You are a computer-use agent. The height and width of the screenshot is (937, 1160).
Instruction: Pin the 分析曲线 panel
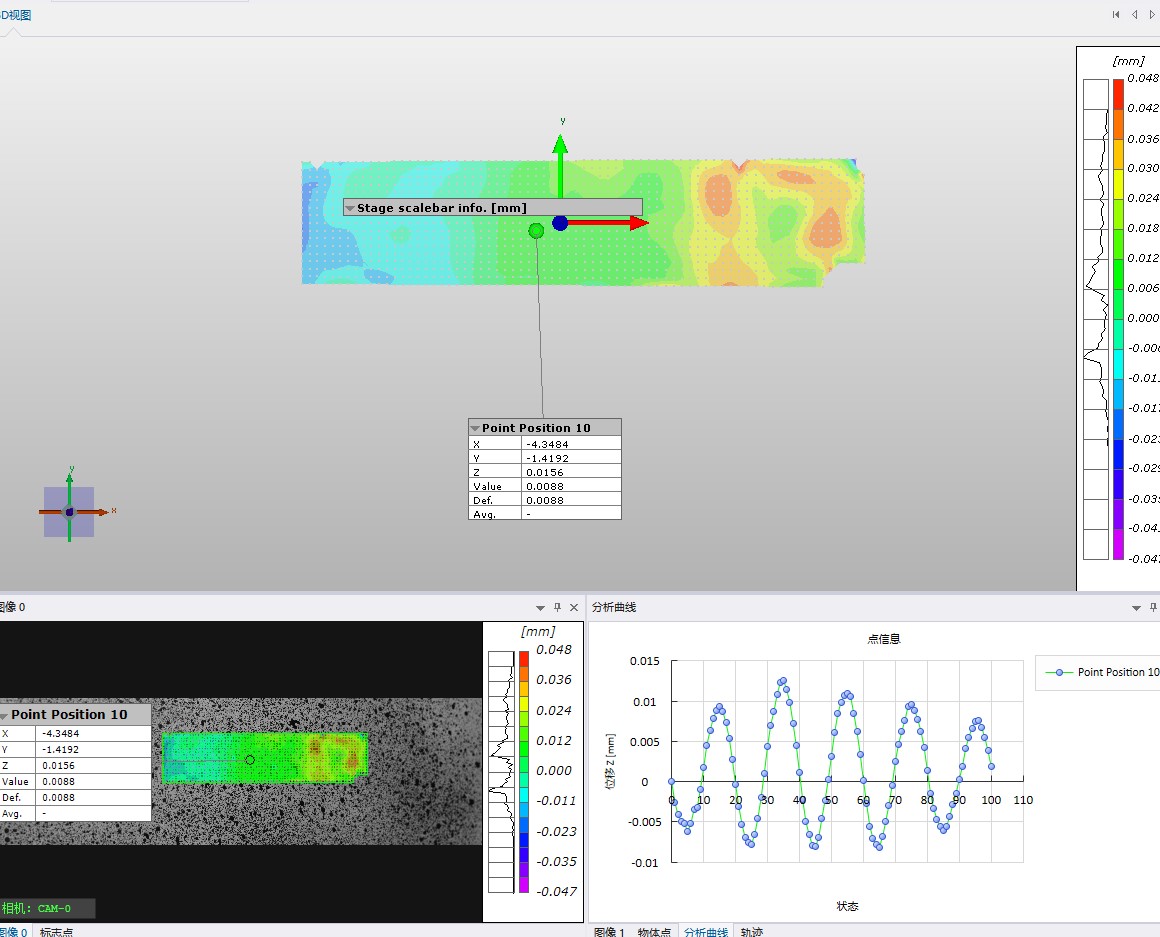tap(1152, 607)
